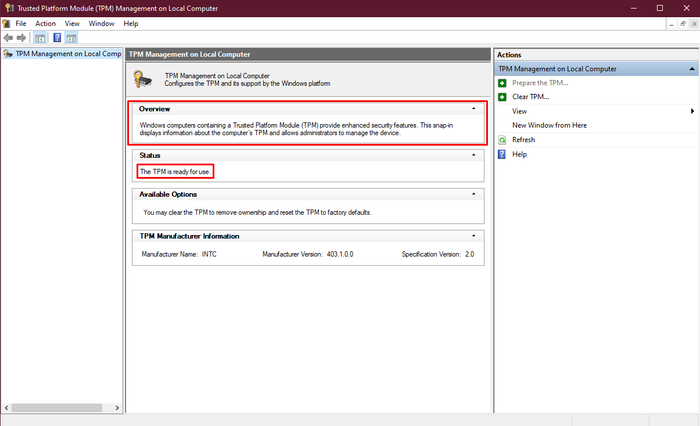Click the Specification Version 2.0 value

click(x=469, y=254)
